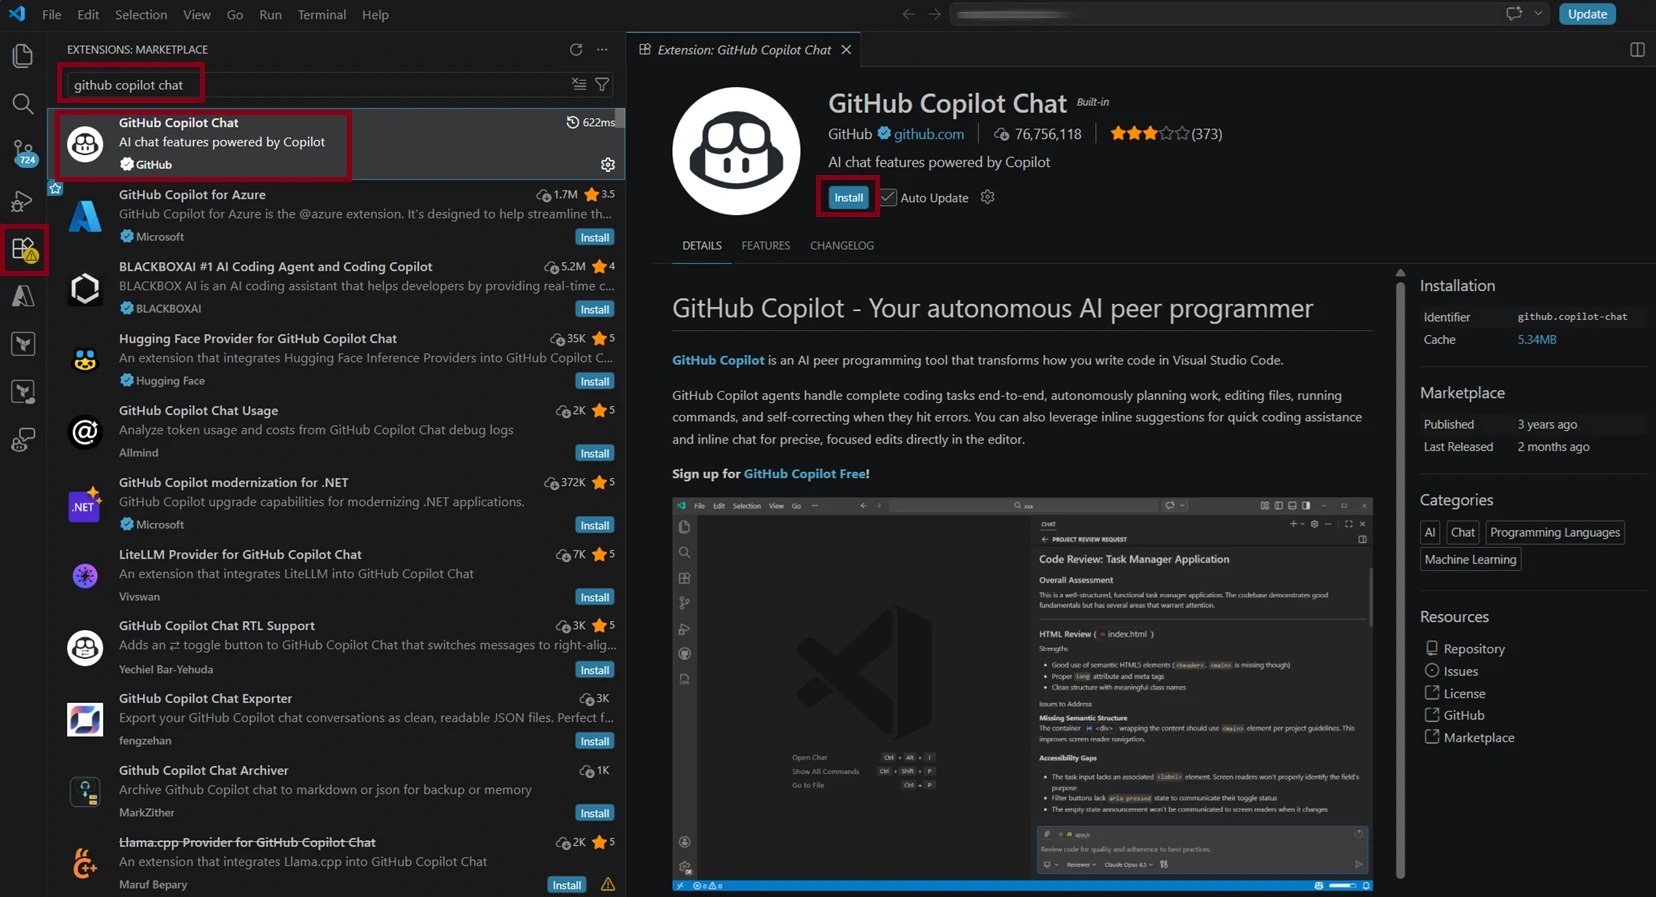
Task: Open the Copilot Chat screenshot preview image
Action: coord(1022,694)
